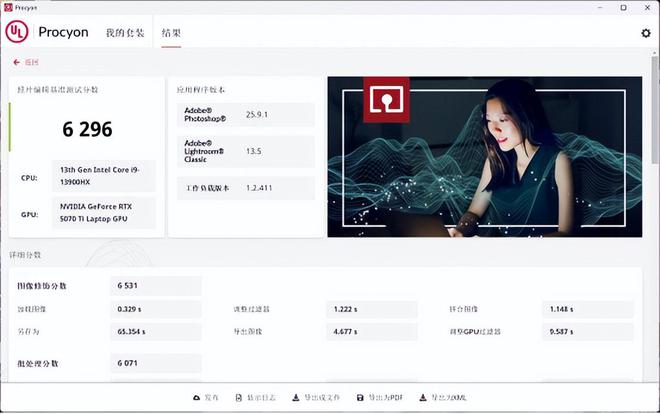This screenshot has width=660, height=414.
Task: Click the 4.677 s timing value
Action: [372, 332]
